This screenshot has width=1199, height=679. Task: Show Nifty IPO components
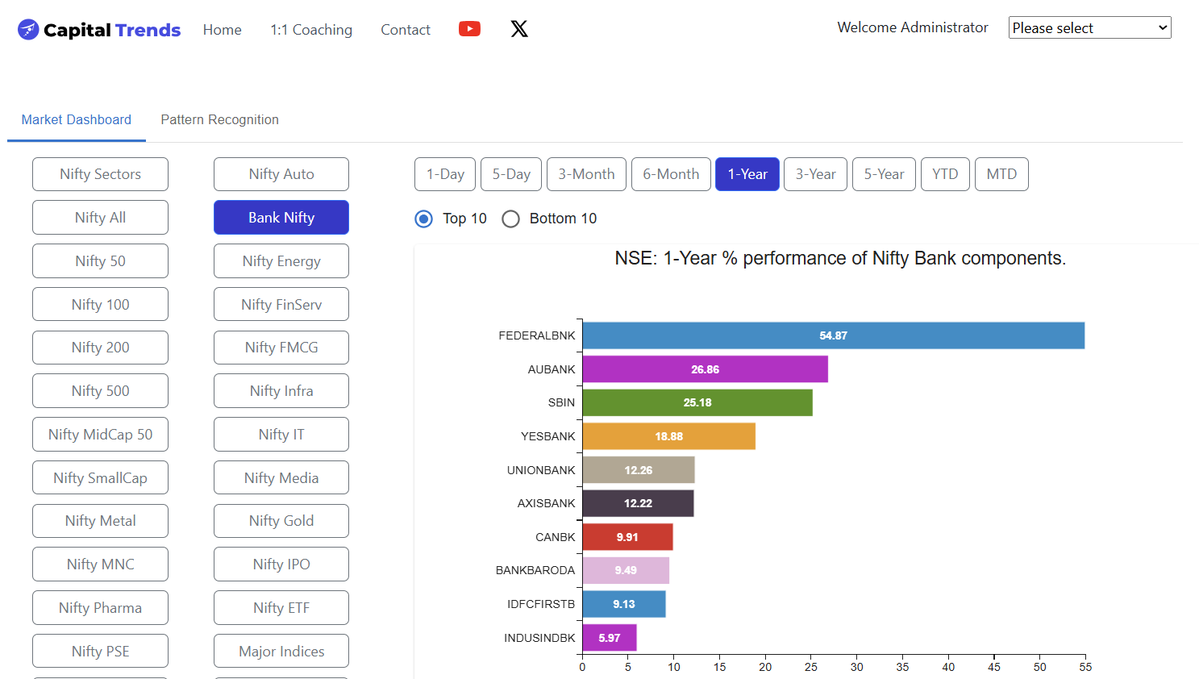(x=281, y=564)
